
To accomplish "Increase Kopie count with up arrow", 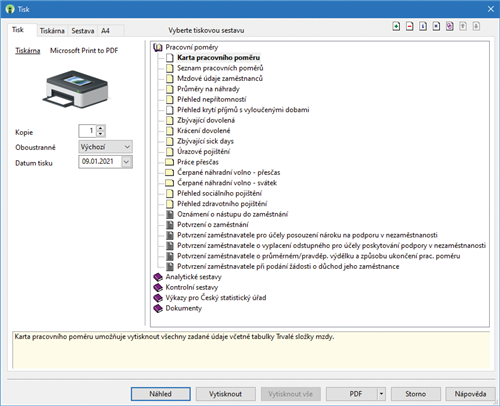I will coord(101,128).
